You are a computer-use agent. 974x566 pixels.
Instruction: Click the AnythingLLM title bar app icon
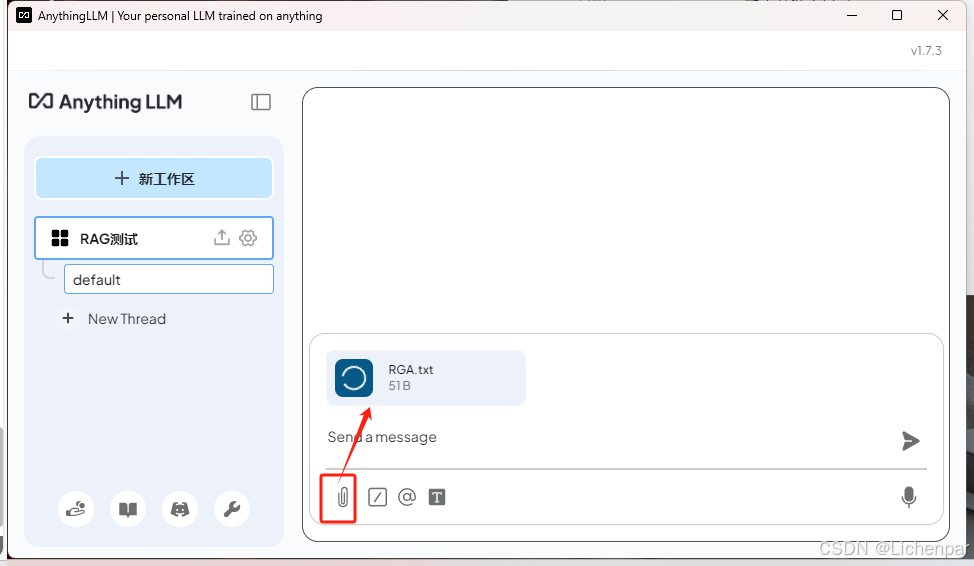point(24,16)
